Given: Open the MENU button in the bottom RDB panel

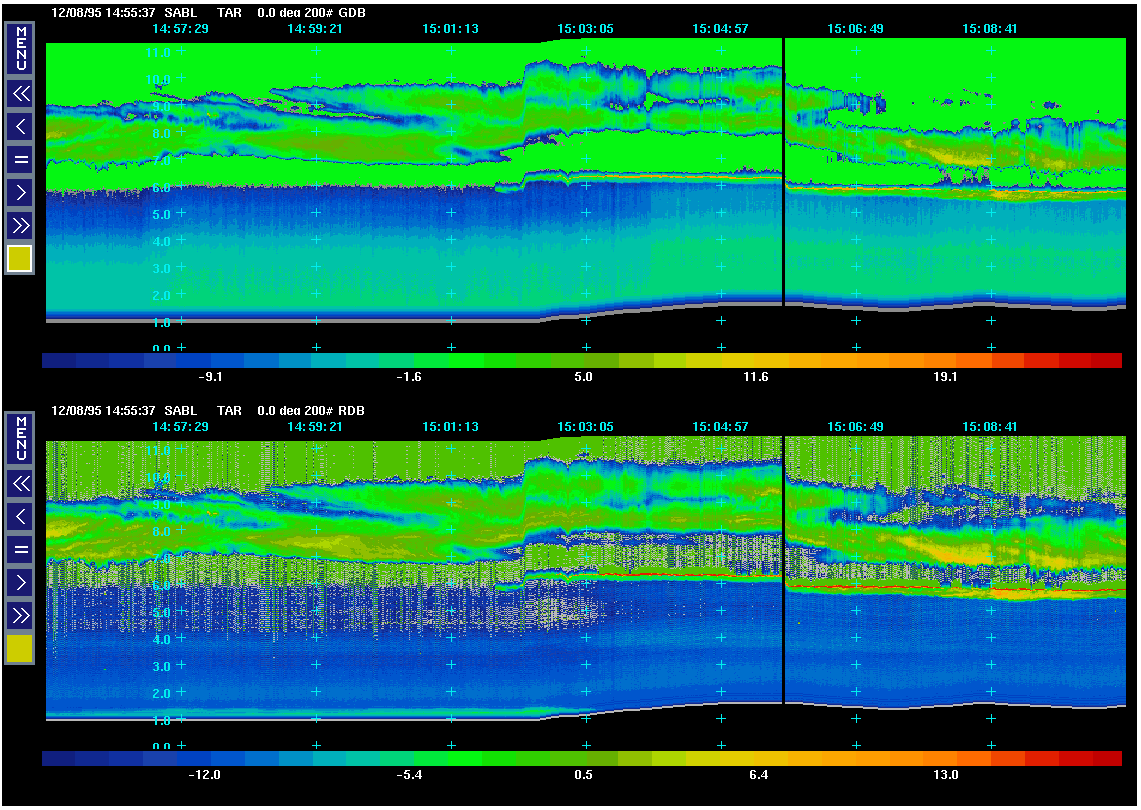Looking at the screenshot, I should 20,438.
